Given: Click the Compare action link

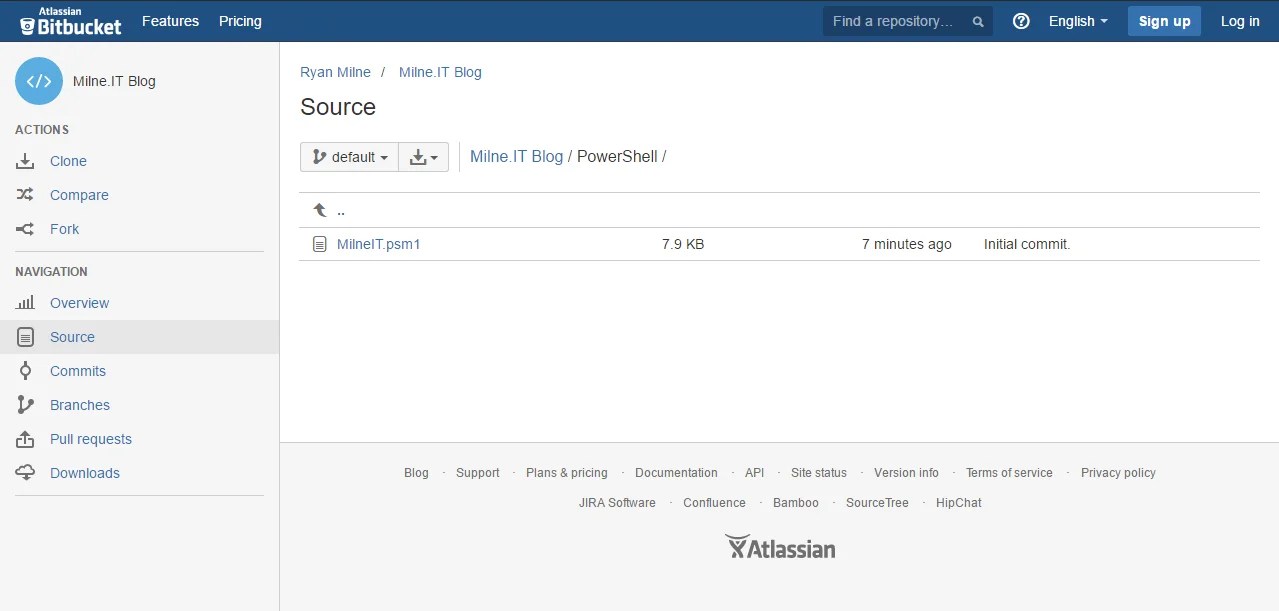Looking at the screenshot, I should click(79, 195).
